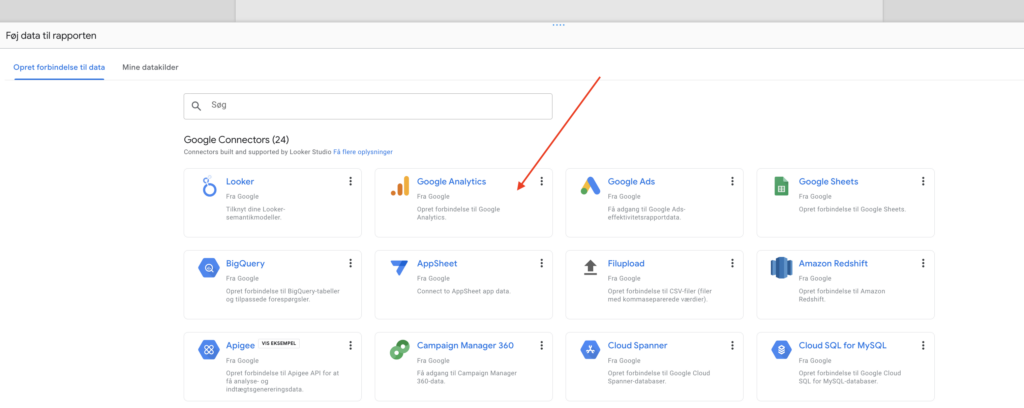Follow the Få flere oplysninger link
Screen dimensions: 1024x408
point(363,151)
